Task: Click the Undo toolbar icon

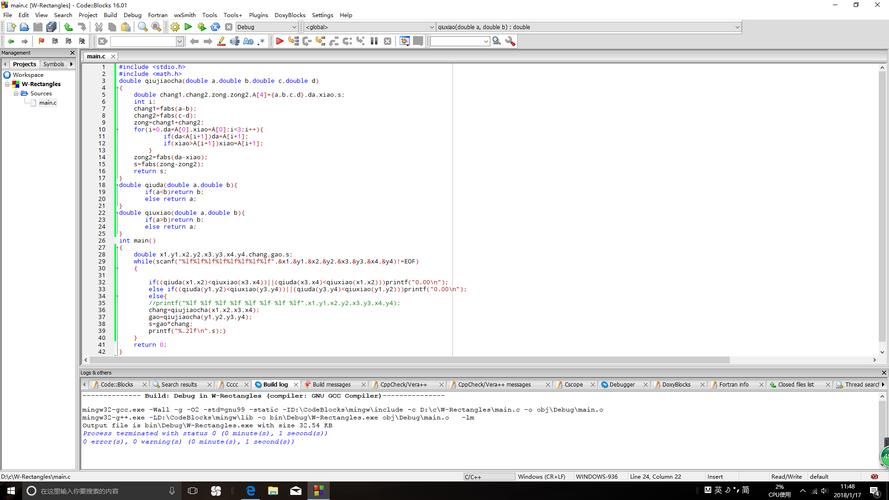Action: [x=68, y=27]
